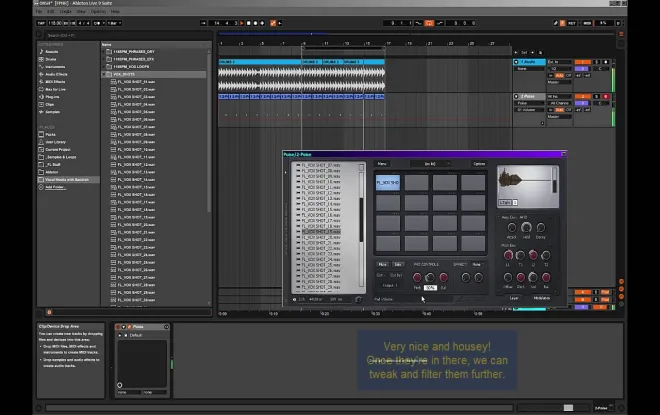Open the 1 Bar quantization dropdown
The height and width of the screenshot is (415, 660).
click(x=114, y=23)
